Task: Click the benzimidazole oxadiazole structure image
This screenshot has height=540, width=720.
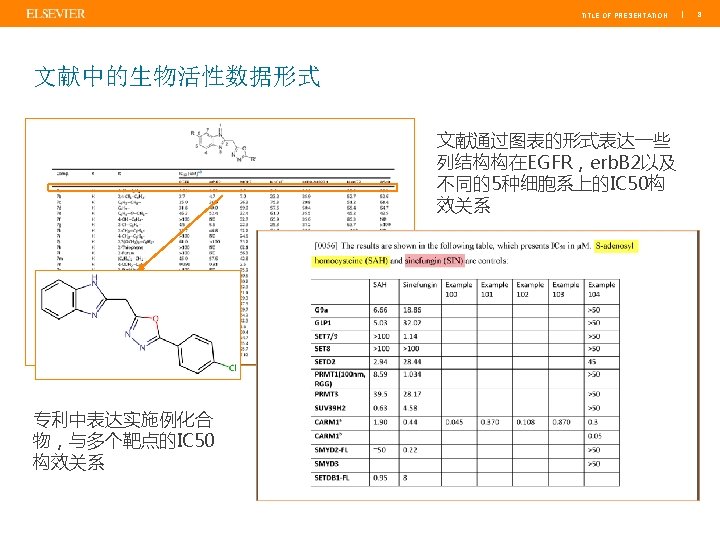Action: [x=138, y=325]
